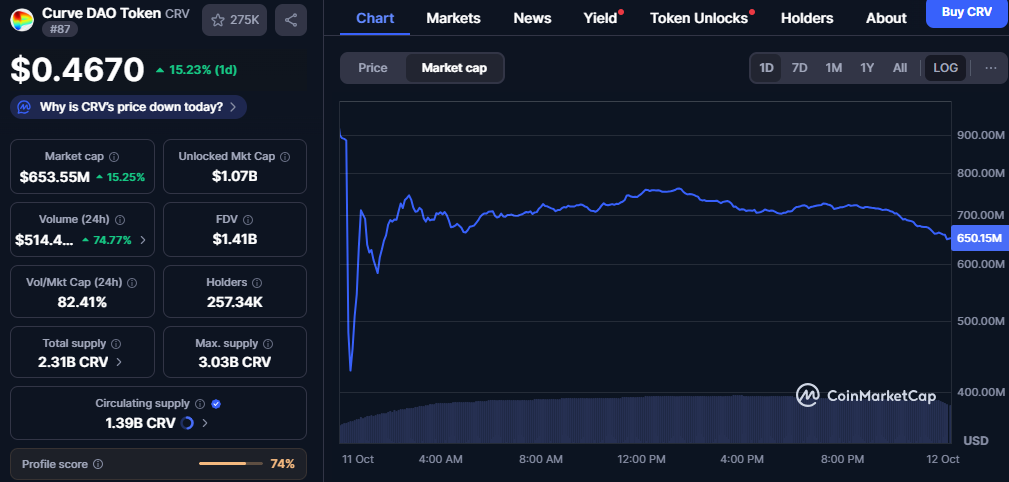Click the share icon button
The image size is (1009, 482).
pos(290,19)
